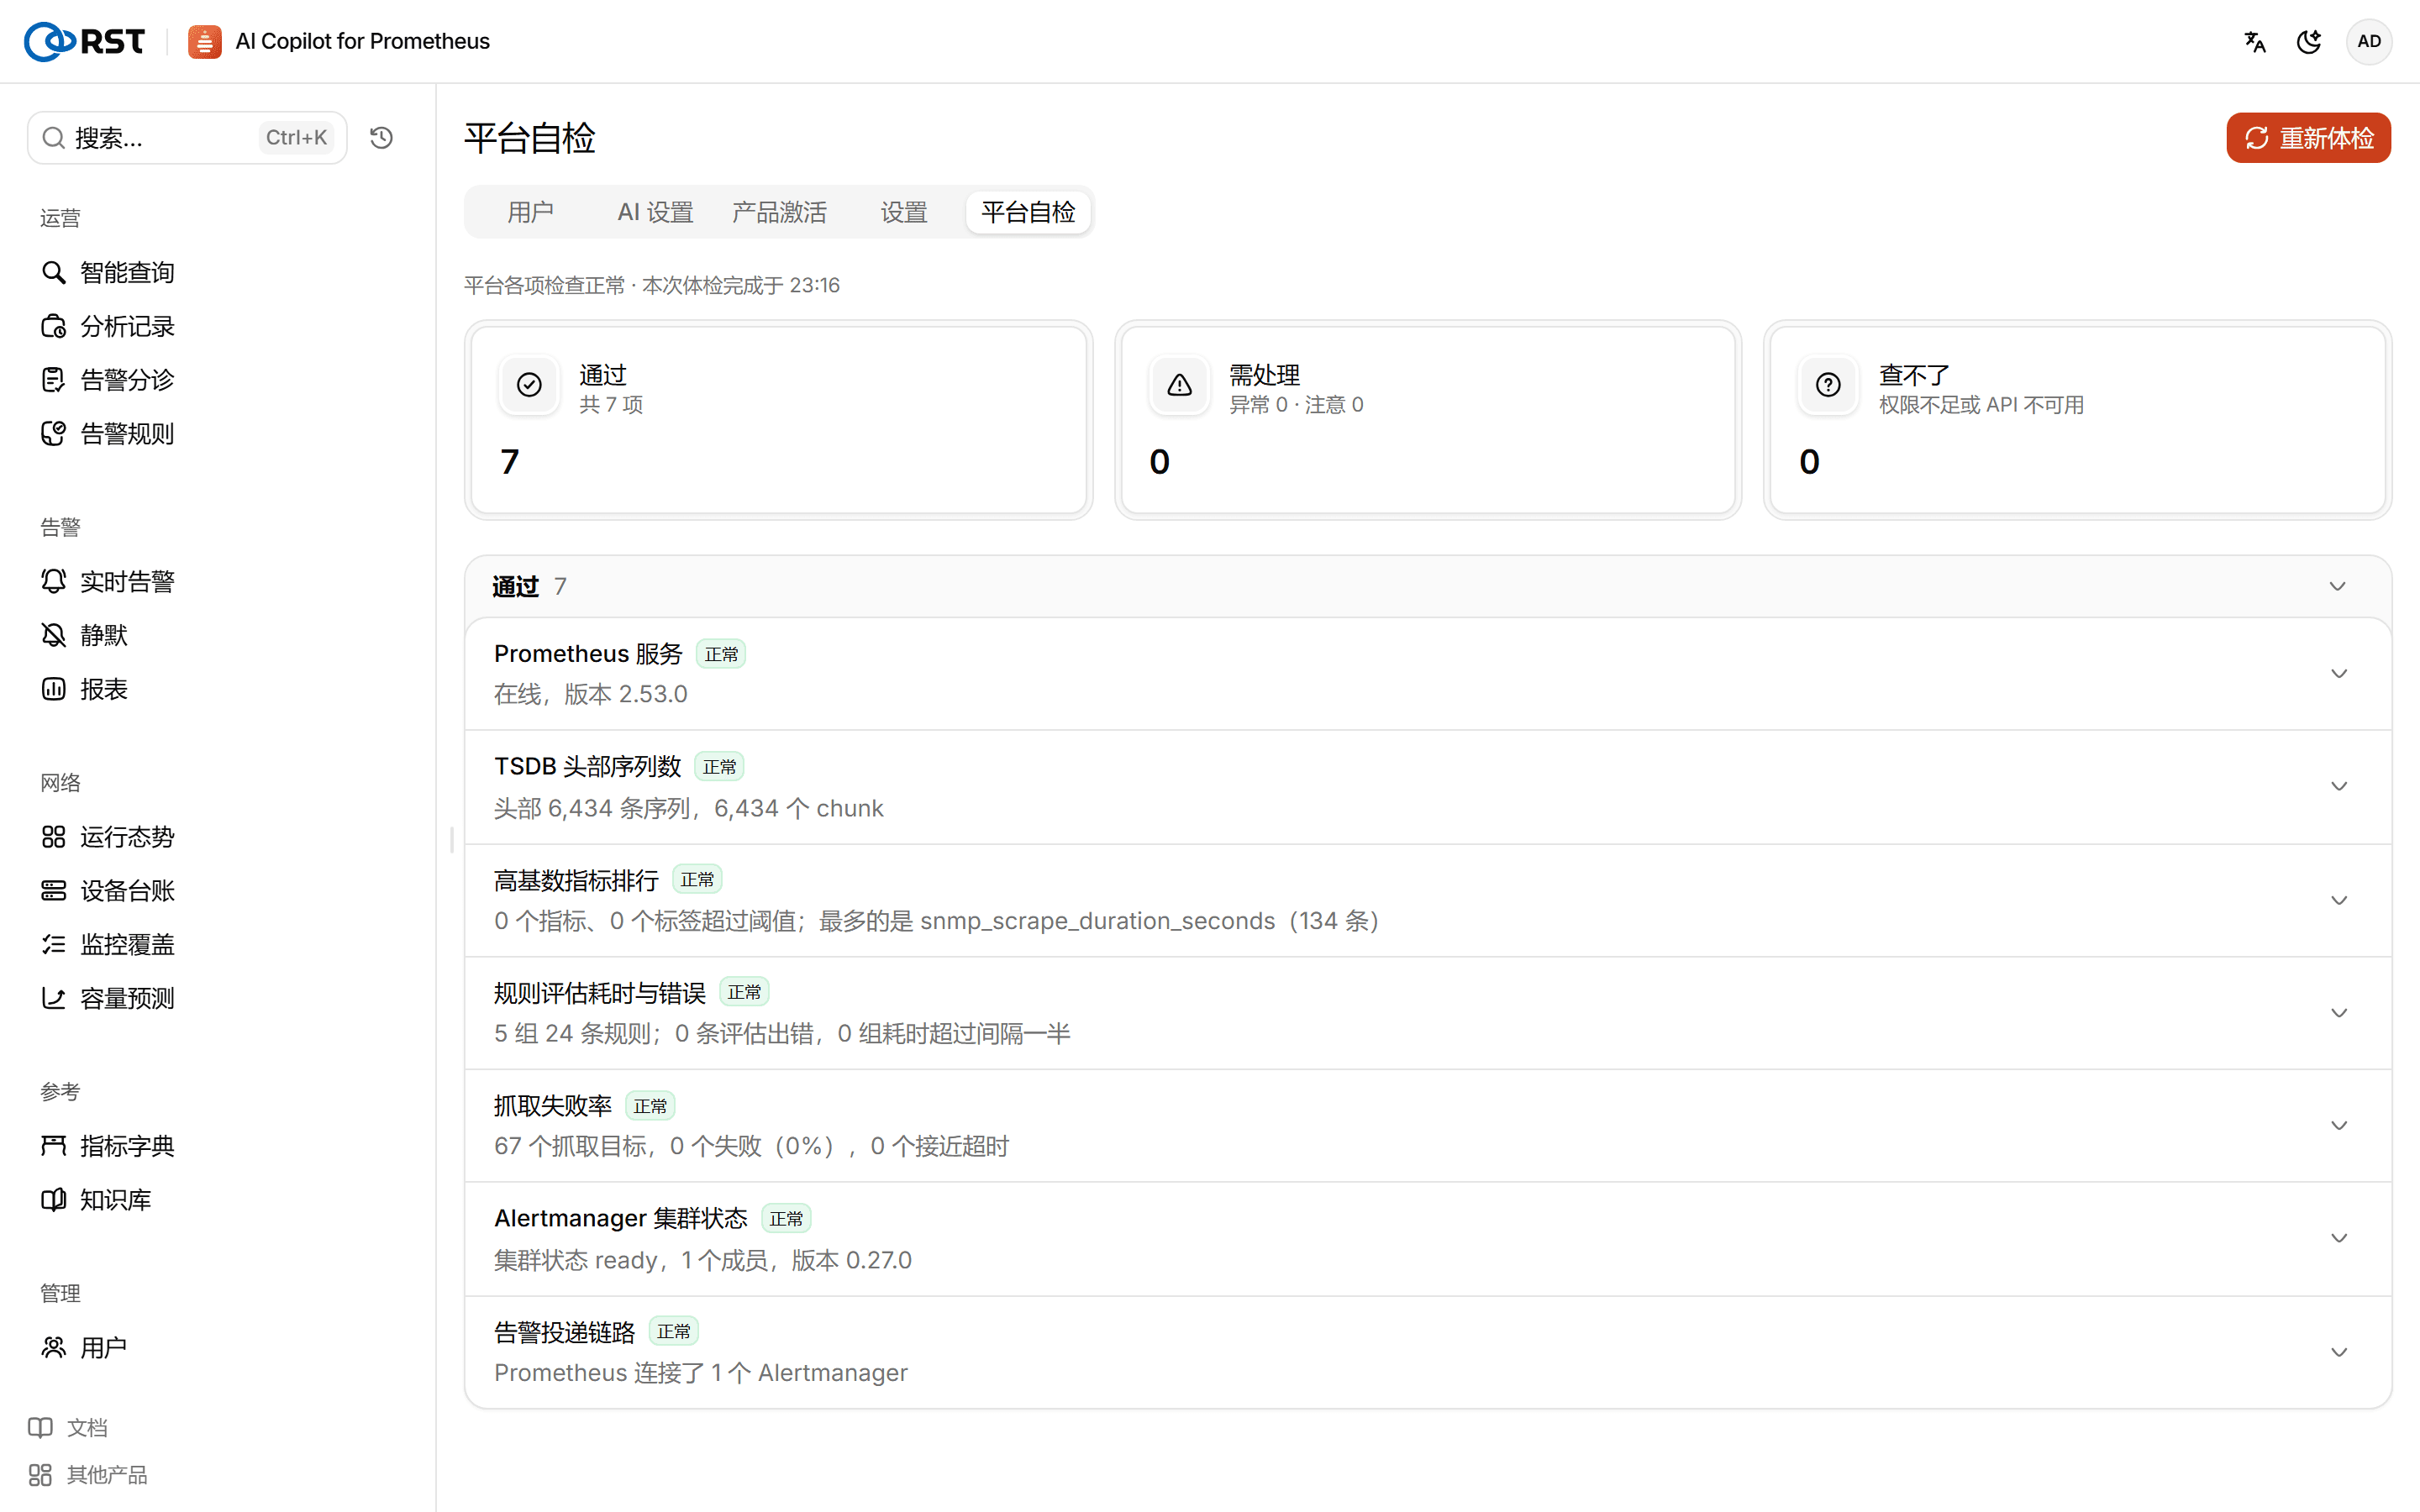Expand 高基数指标排行 row chevron
Viewport: 2420px width, 1512px height.
2339,900
